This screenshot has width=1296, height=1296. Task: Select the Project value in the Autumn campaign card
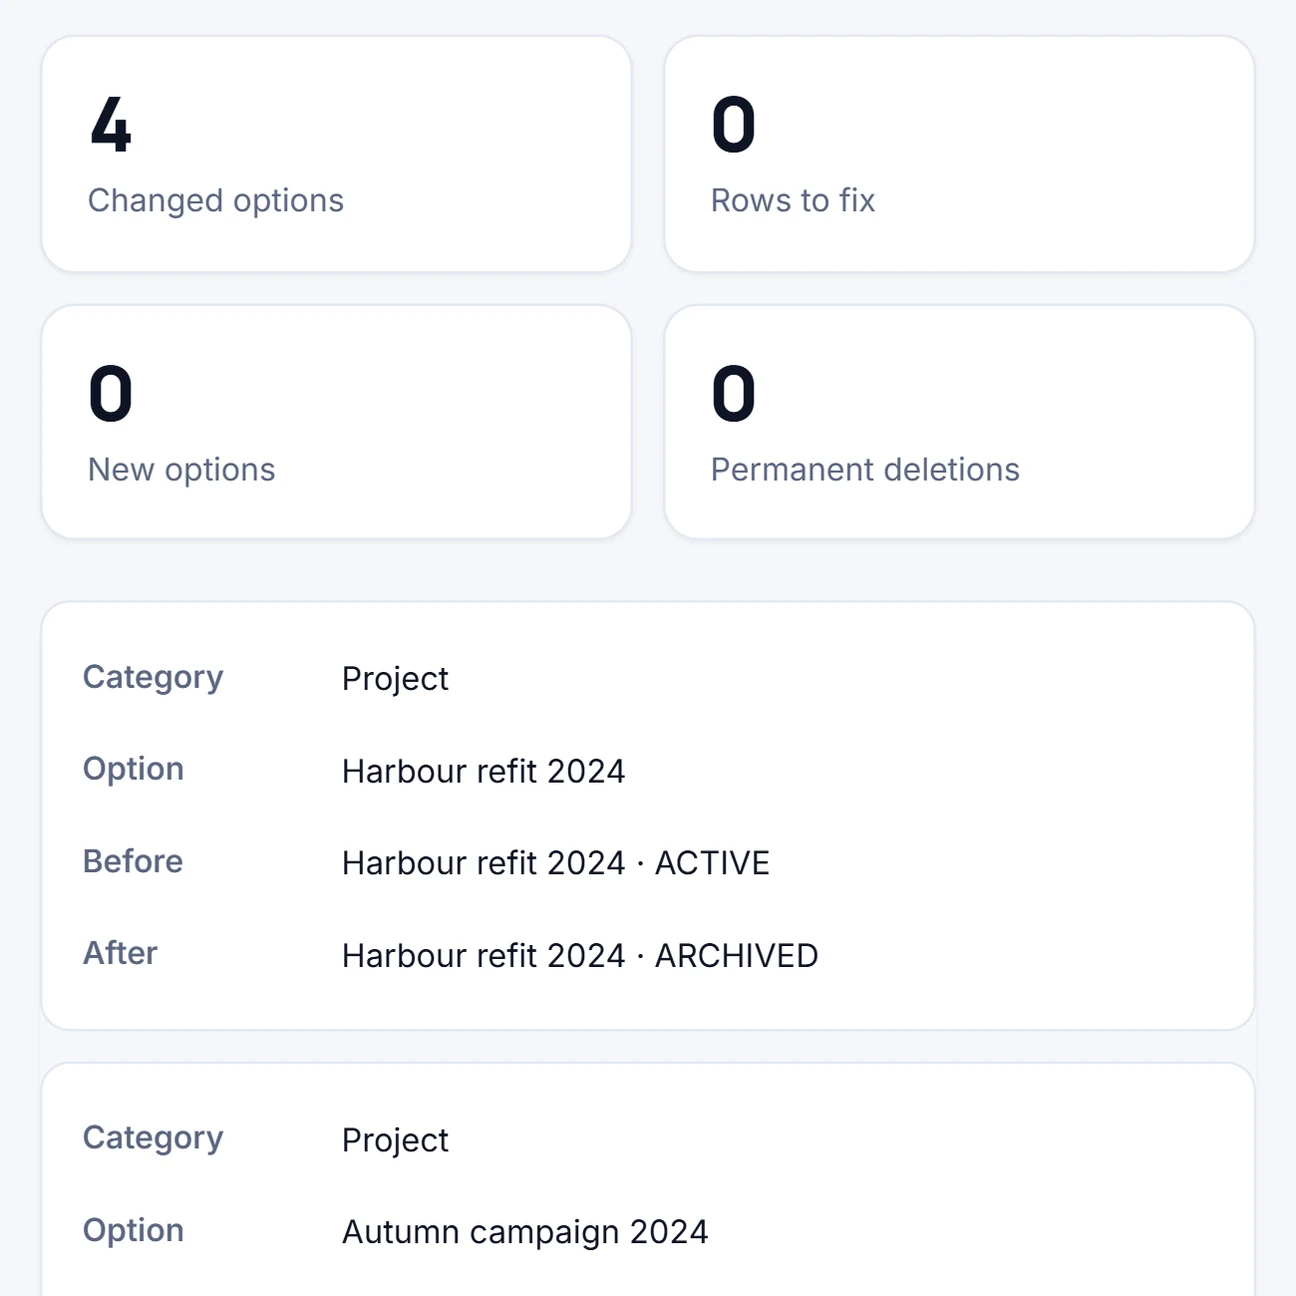(x=395, y=1140)
